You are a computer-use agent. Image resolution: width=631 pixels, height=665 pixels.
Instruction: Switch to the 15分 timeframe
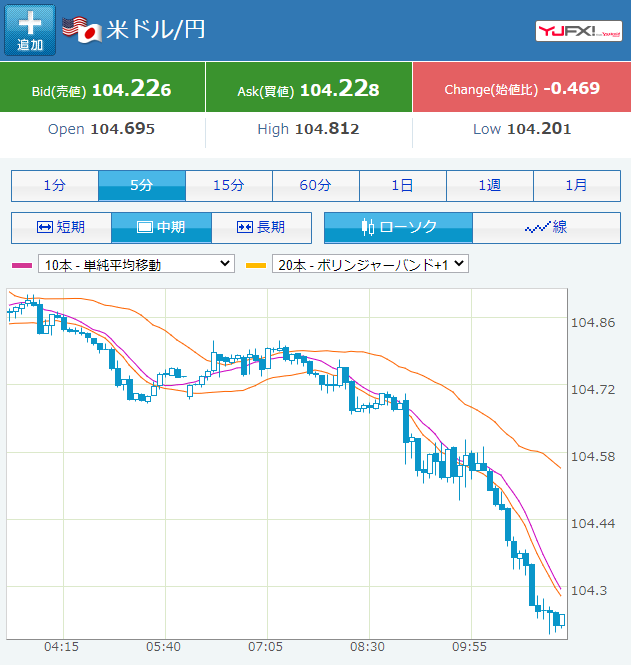(229, 186)
